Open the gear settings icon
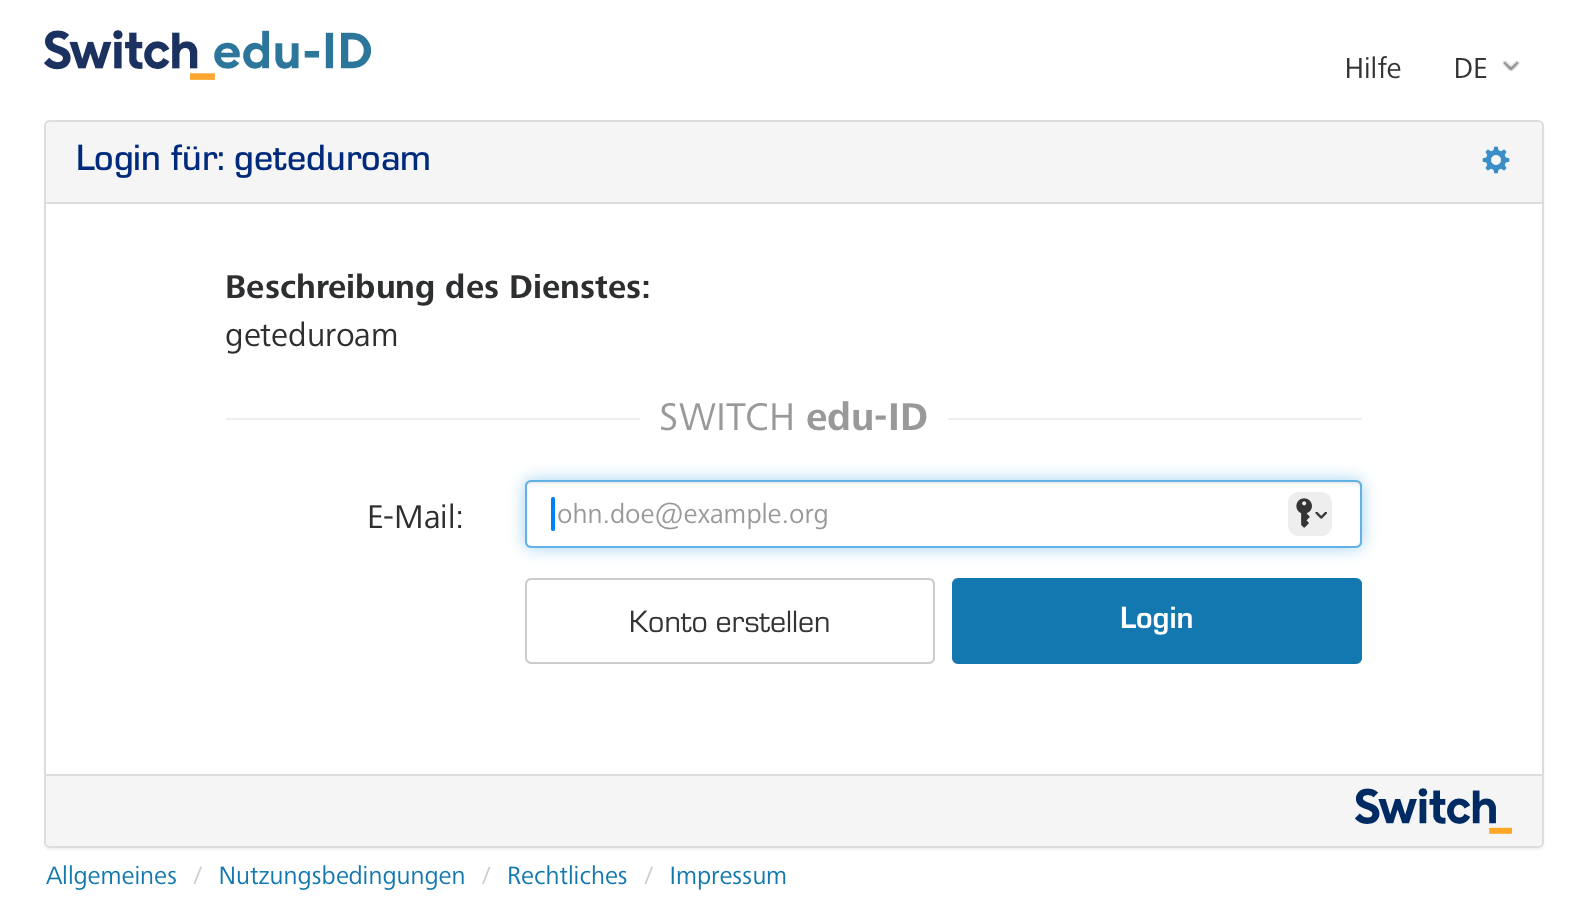The height and width of the screenshot is (920, 1590). 1495,160
